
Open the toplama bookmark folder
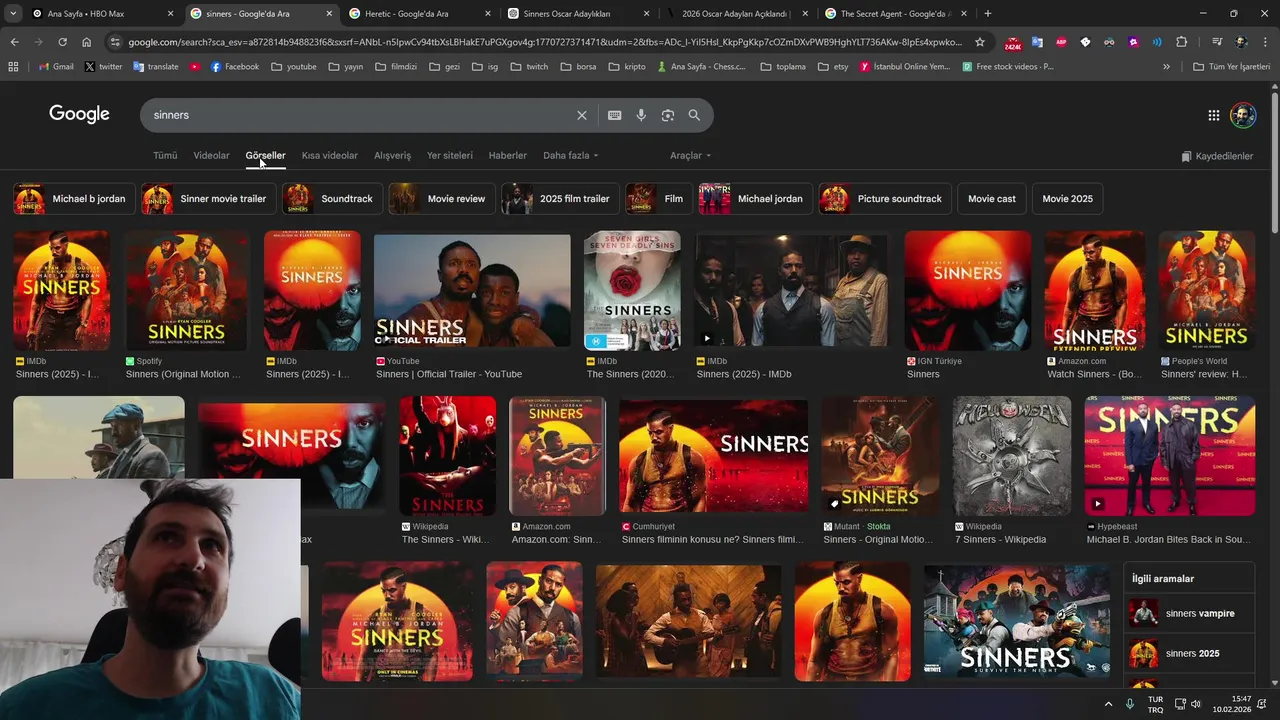[x=783, y=67]
